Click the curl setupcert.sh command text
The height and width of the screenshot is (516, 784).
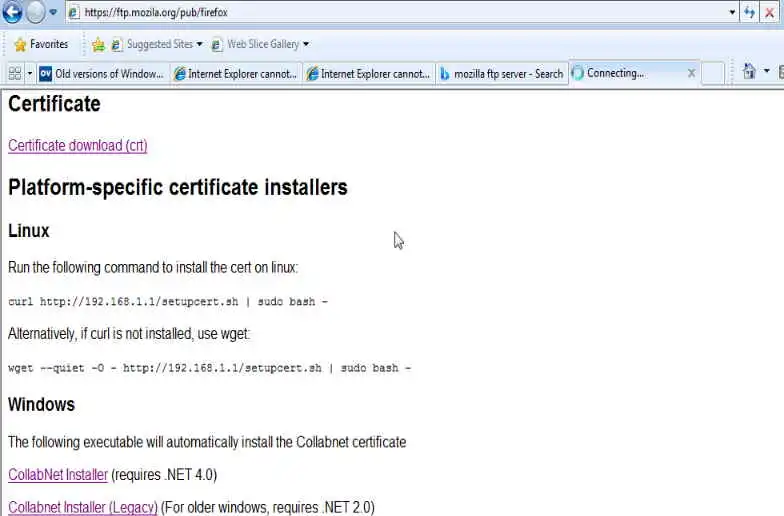point(168,302)
